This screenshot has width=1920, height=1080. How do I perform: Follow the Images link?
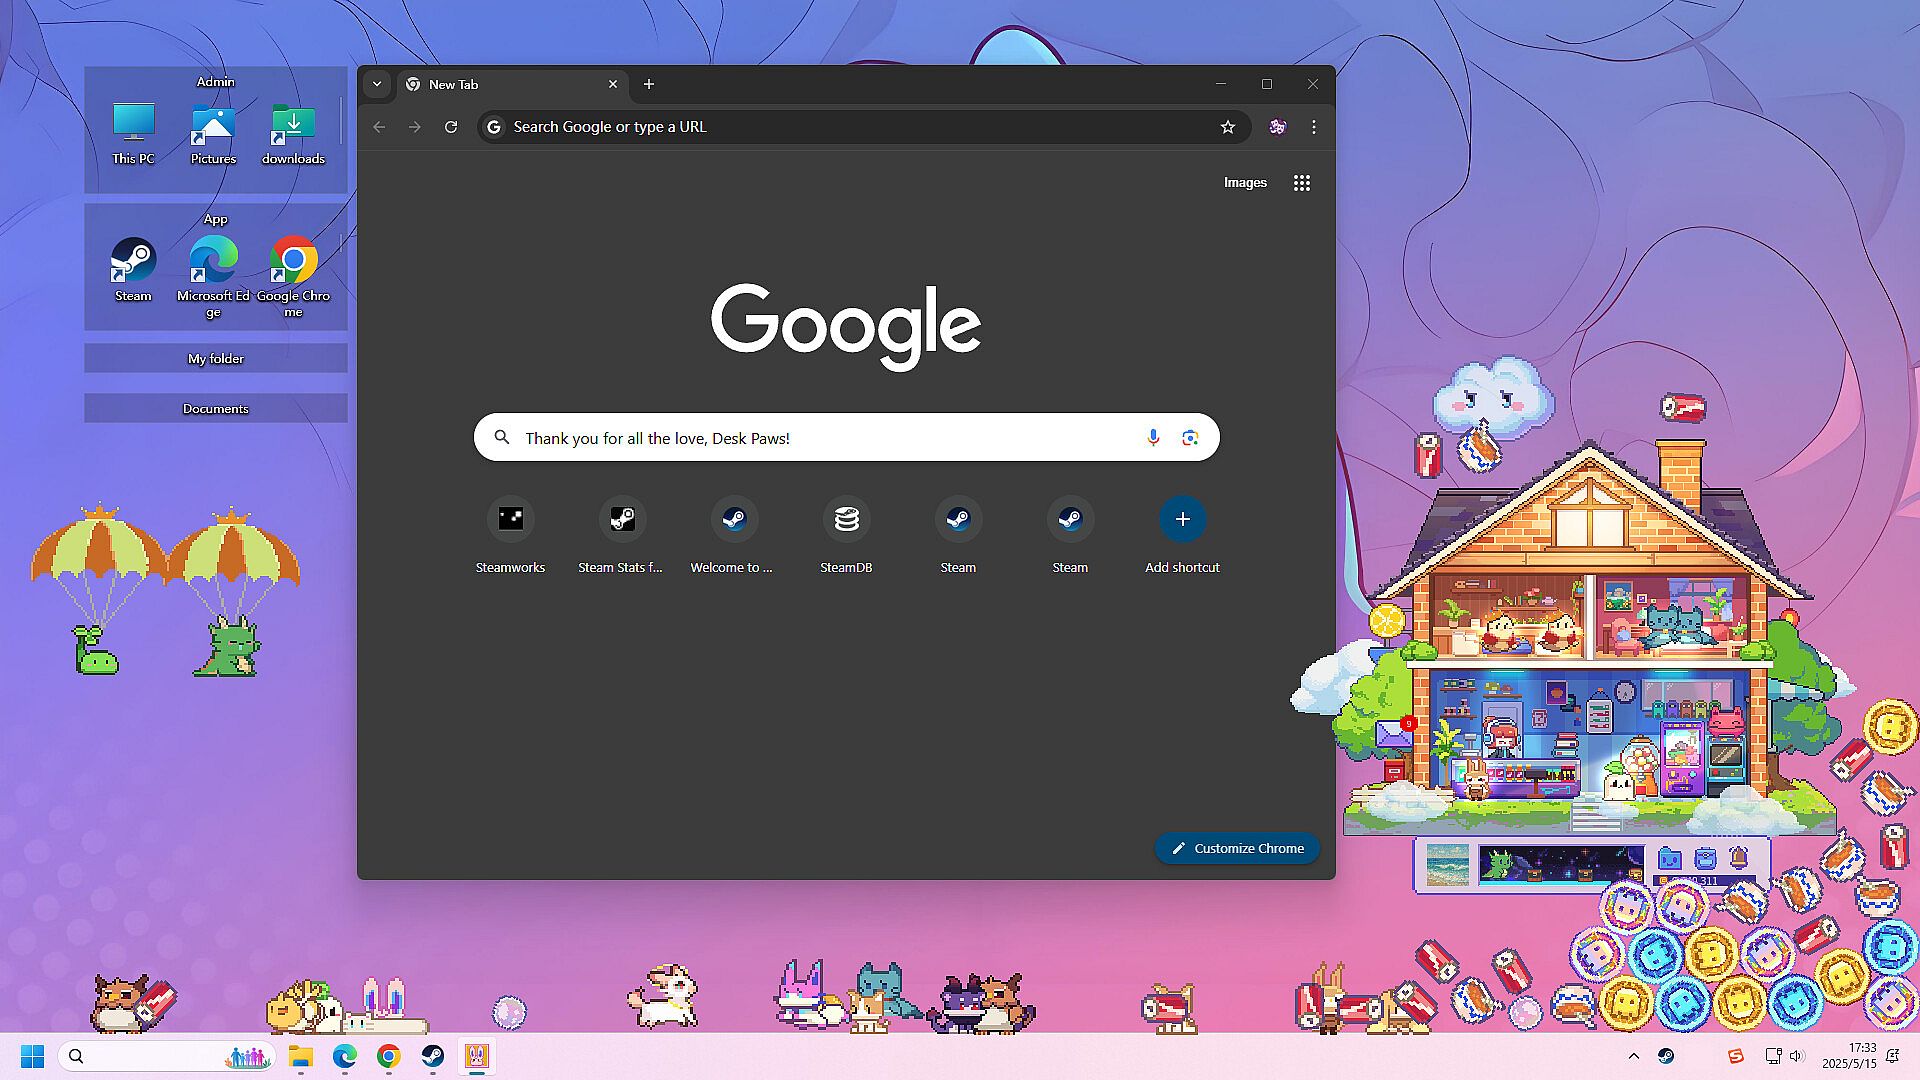coord(1245,183)
